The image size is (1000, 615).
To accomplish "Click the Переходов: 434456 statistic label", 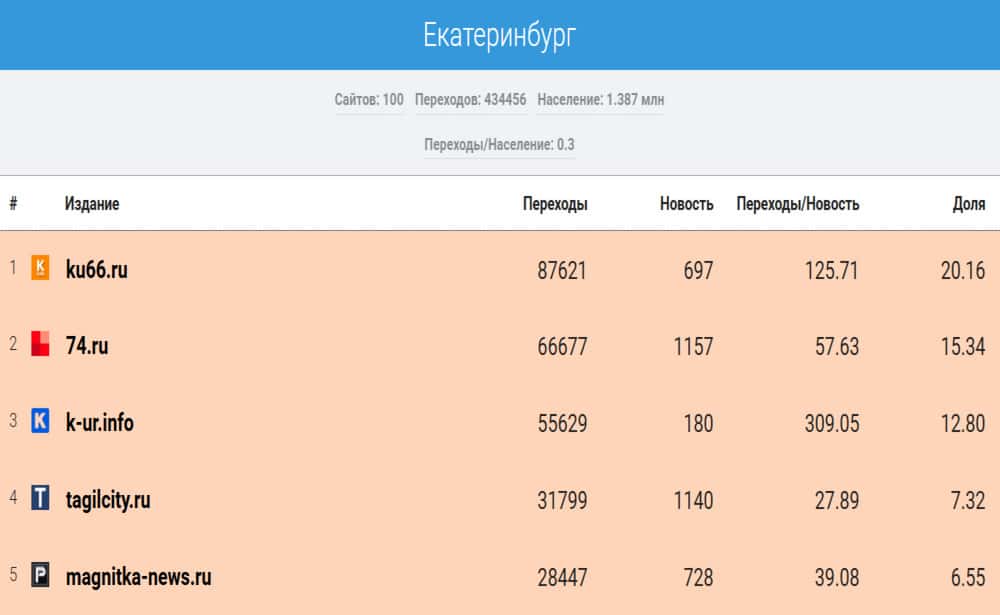I will (x=470, y=100).
